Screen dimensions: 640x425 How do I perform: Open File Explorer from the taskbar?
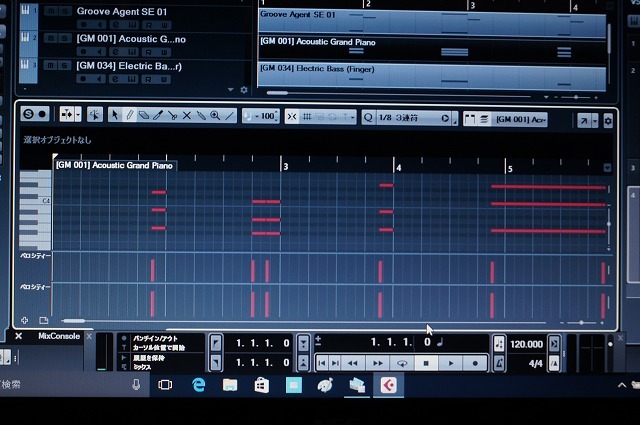click(x=230, y=385)
